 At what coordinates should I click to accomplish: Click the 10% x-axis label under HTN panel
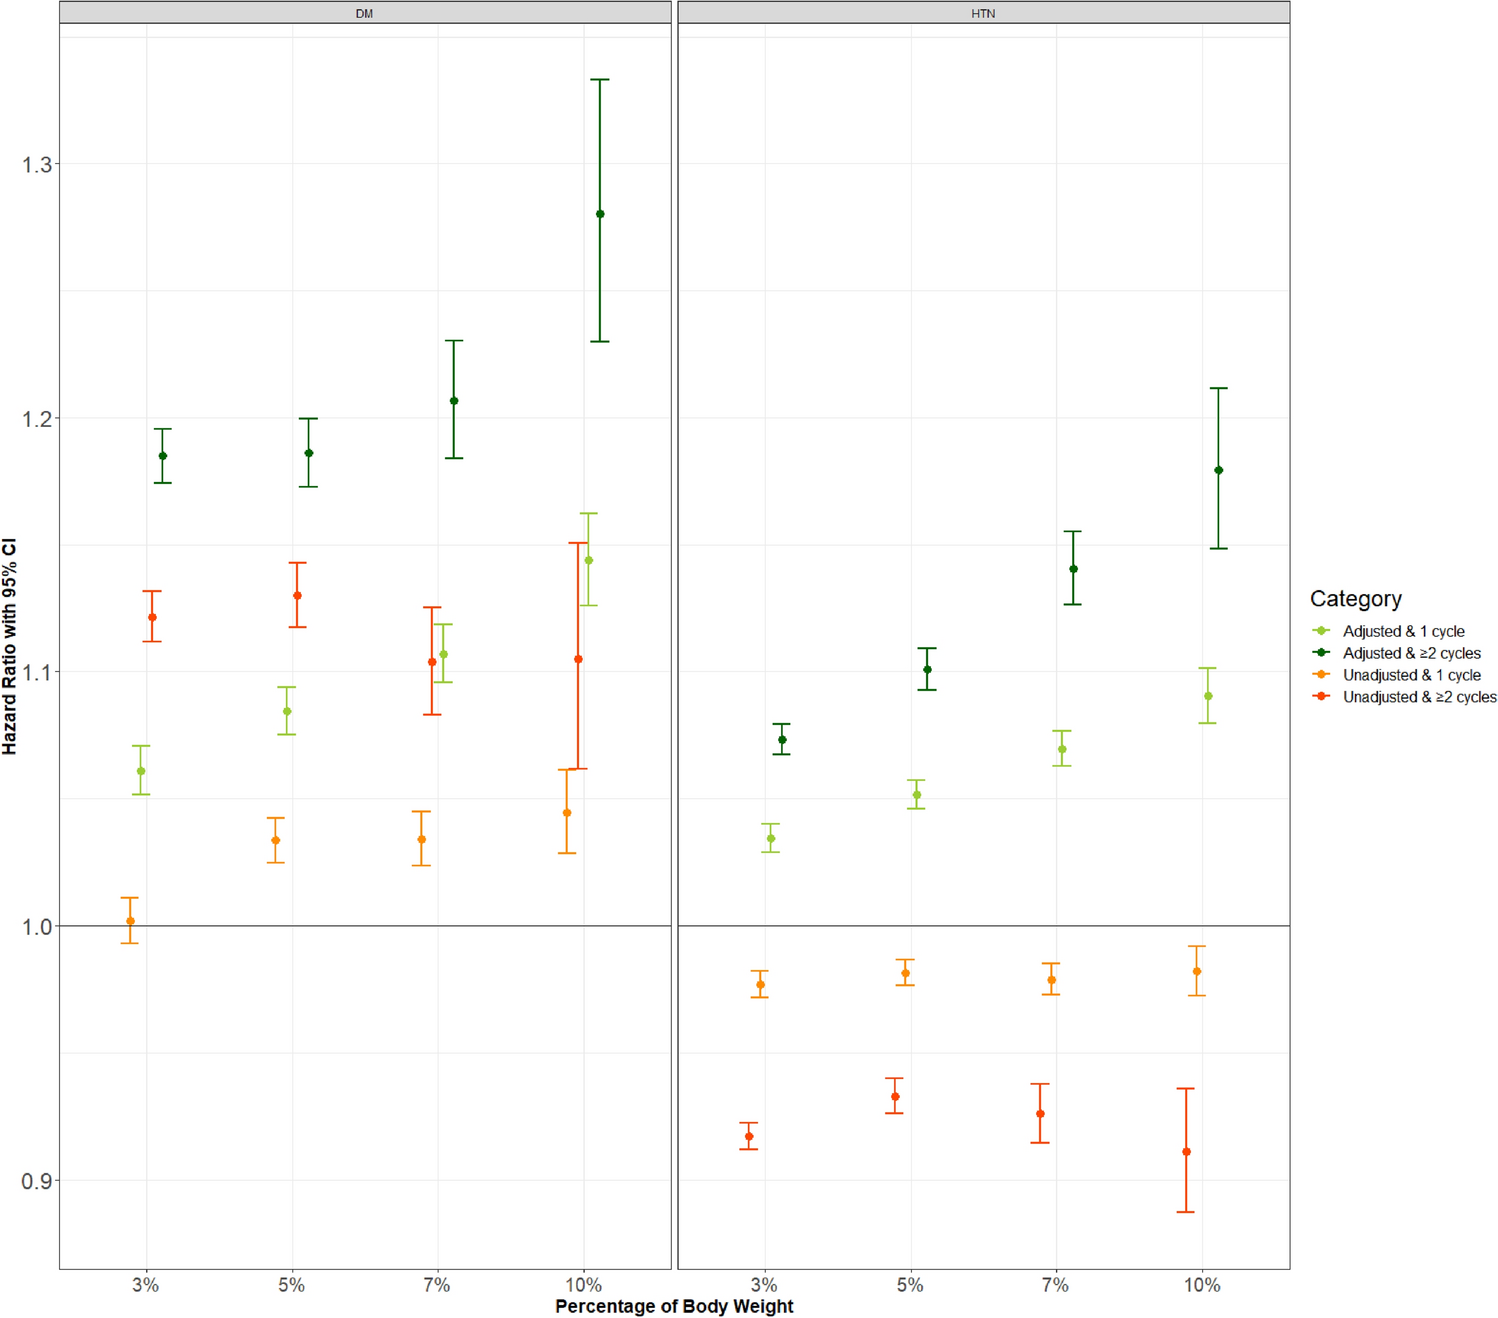pos(1202,1285)
